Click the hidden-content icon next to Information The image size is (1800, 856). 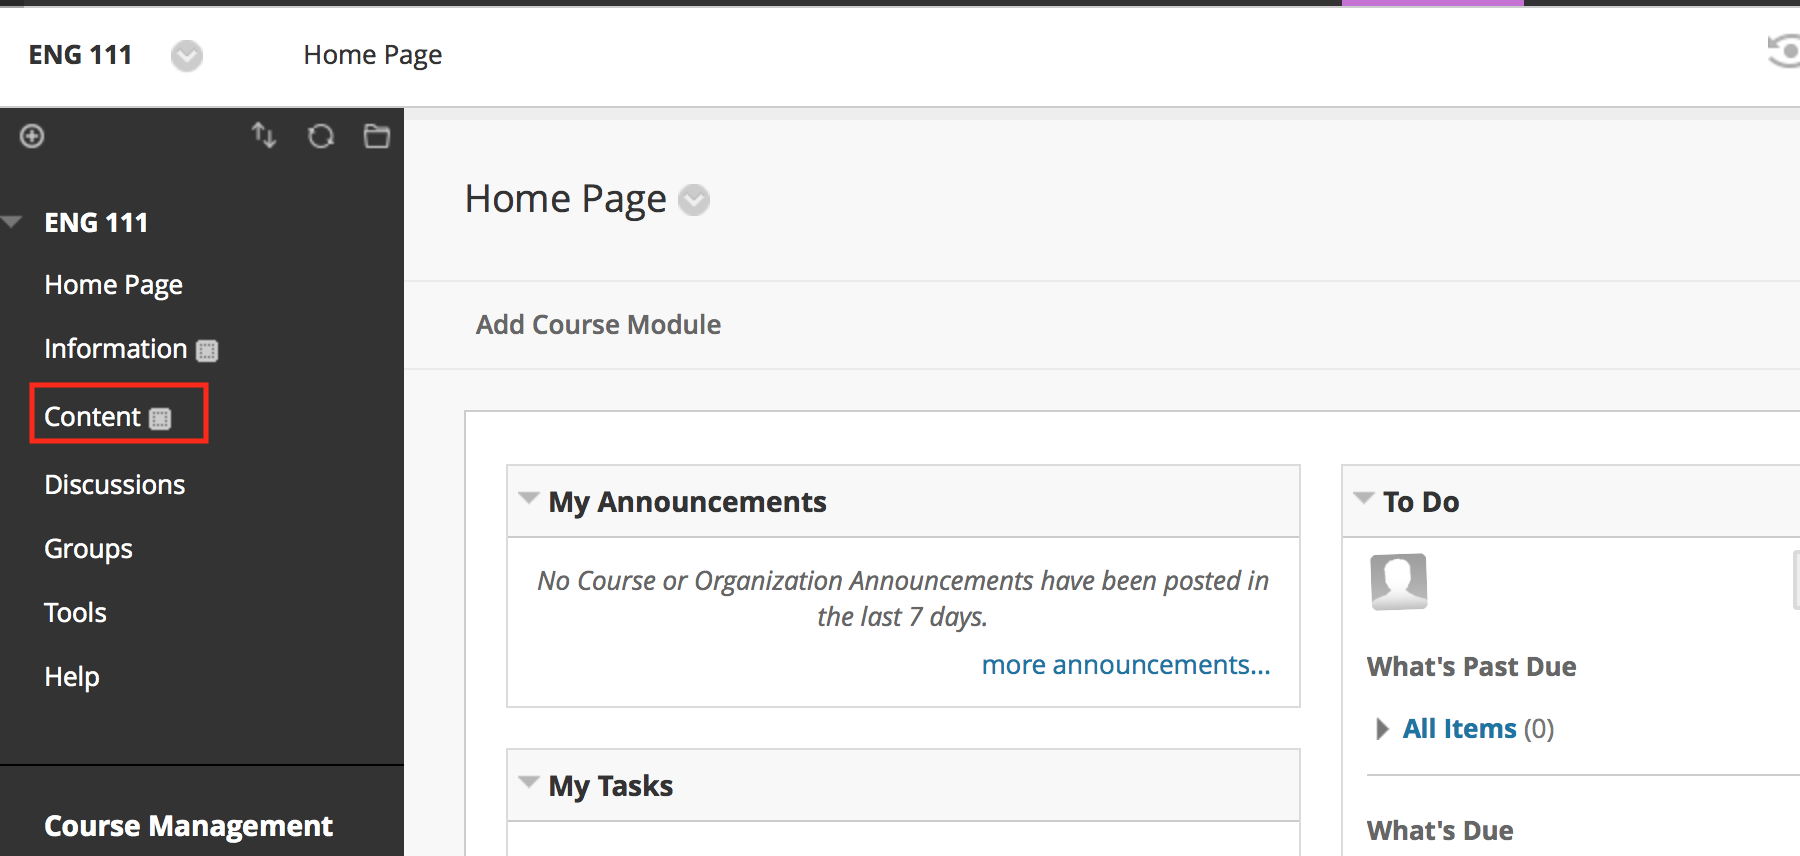click(207, 350)
